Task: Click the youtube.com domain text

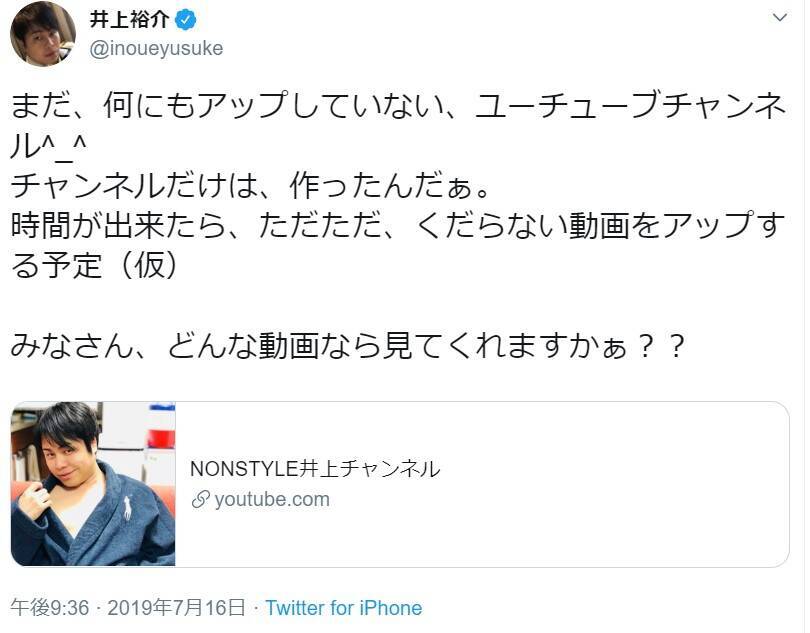Action: (x=271, y=499)
